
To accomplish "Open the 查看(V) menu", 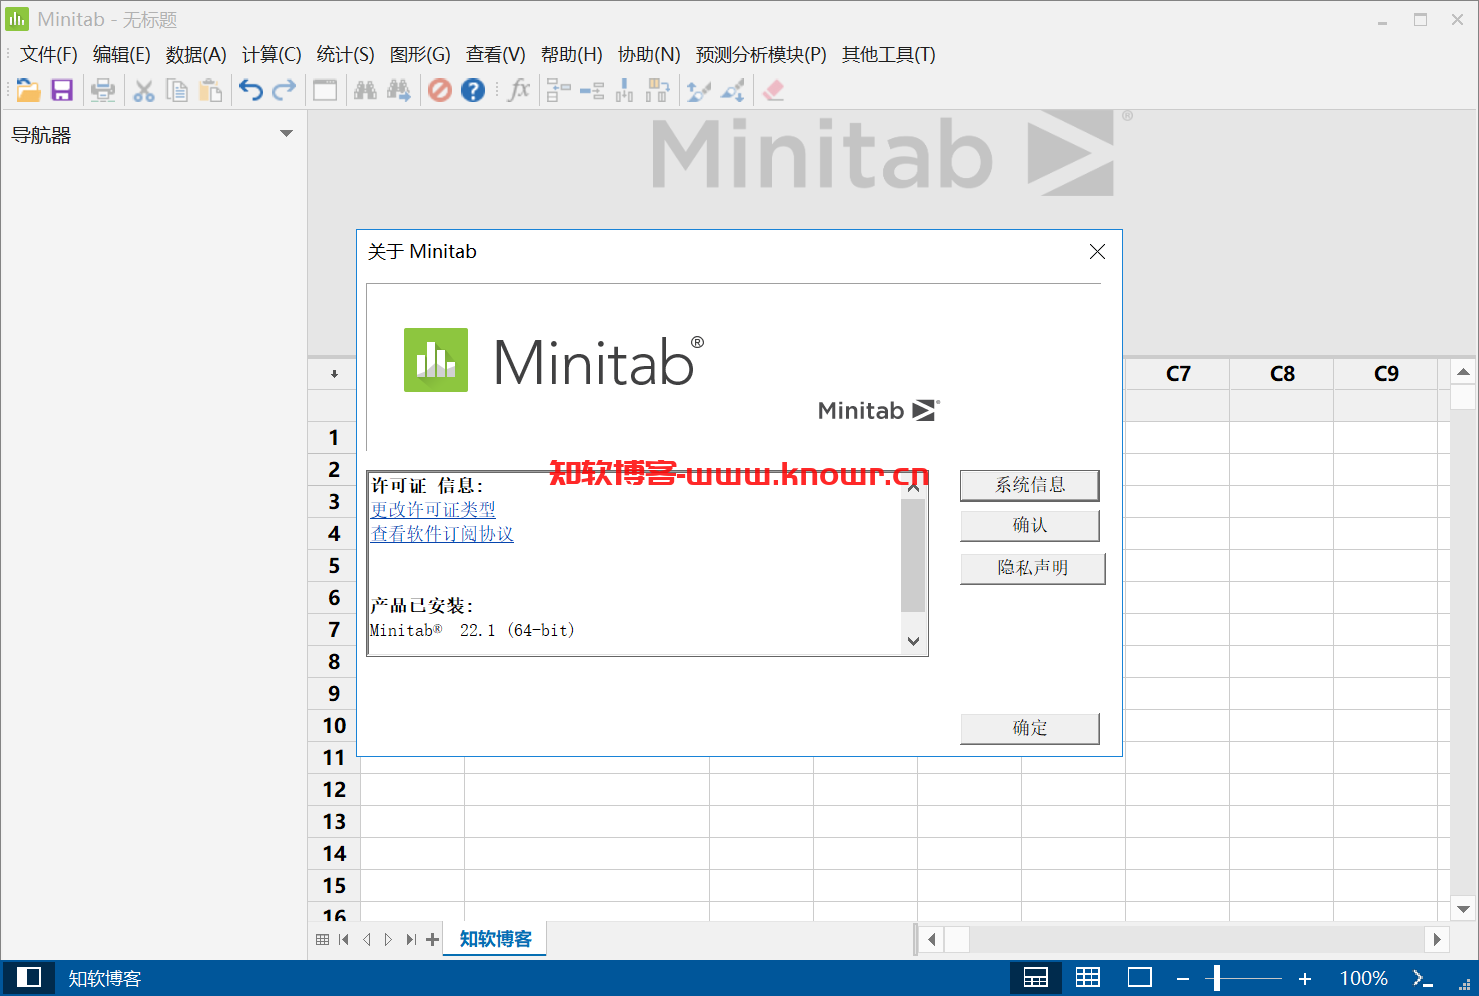I will pyautogui.click(x=495, y=55).
